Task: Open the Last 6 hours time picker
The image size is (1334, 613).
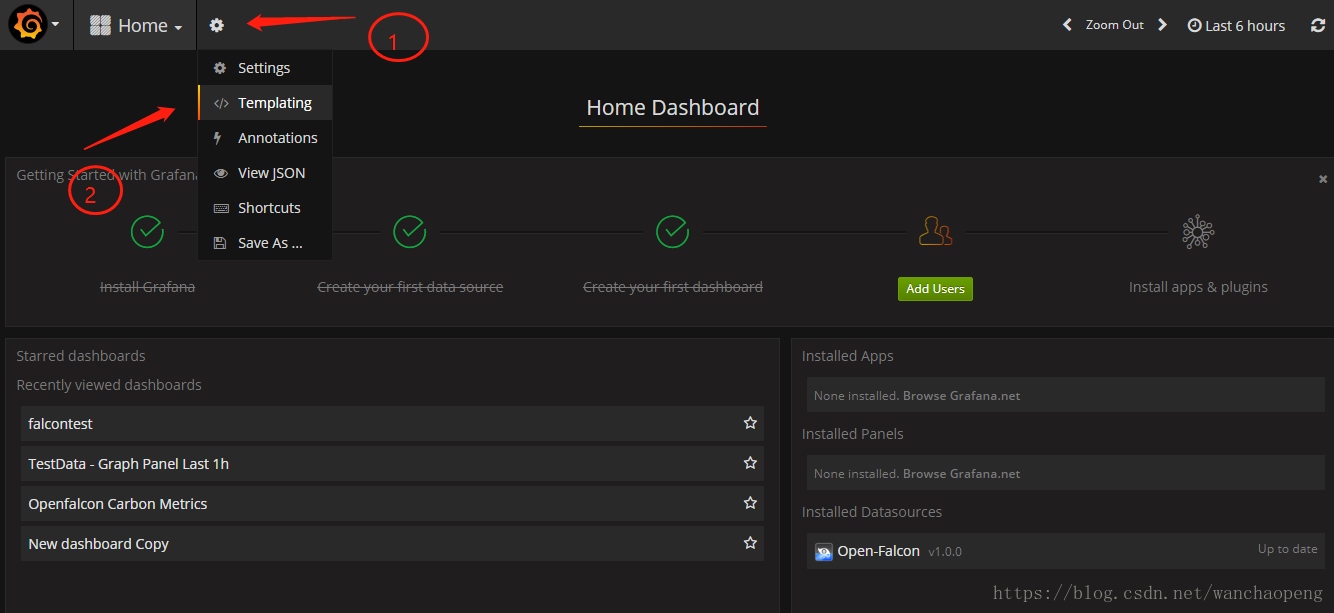Action: (x=1236, y=26)
